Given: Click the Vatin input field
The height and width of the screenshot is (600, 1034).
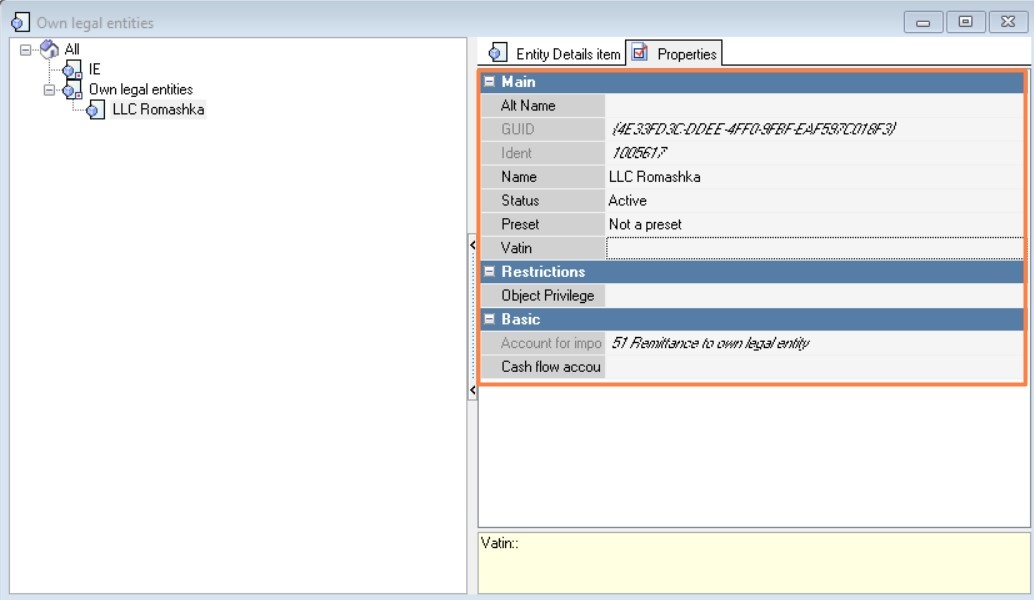Looking at the screenshot, I should [814, 248].
